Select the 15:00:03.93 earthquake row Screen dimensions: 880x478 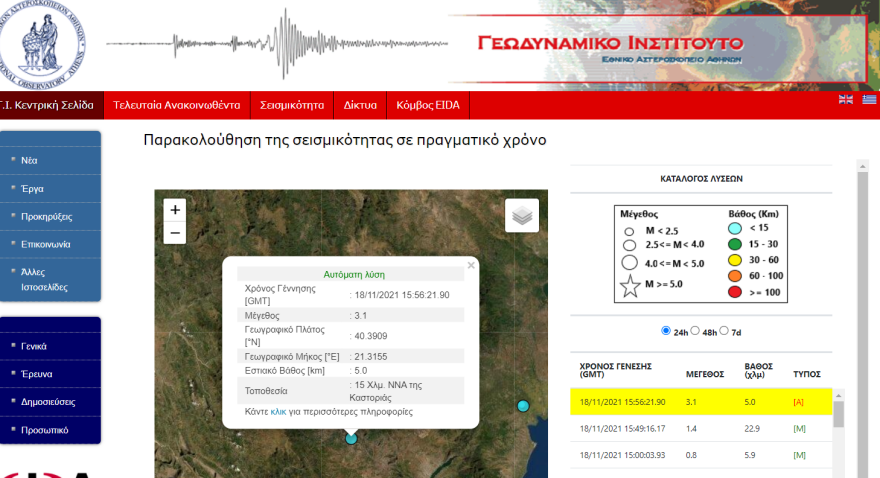[701, 455]
